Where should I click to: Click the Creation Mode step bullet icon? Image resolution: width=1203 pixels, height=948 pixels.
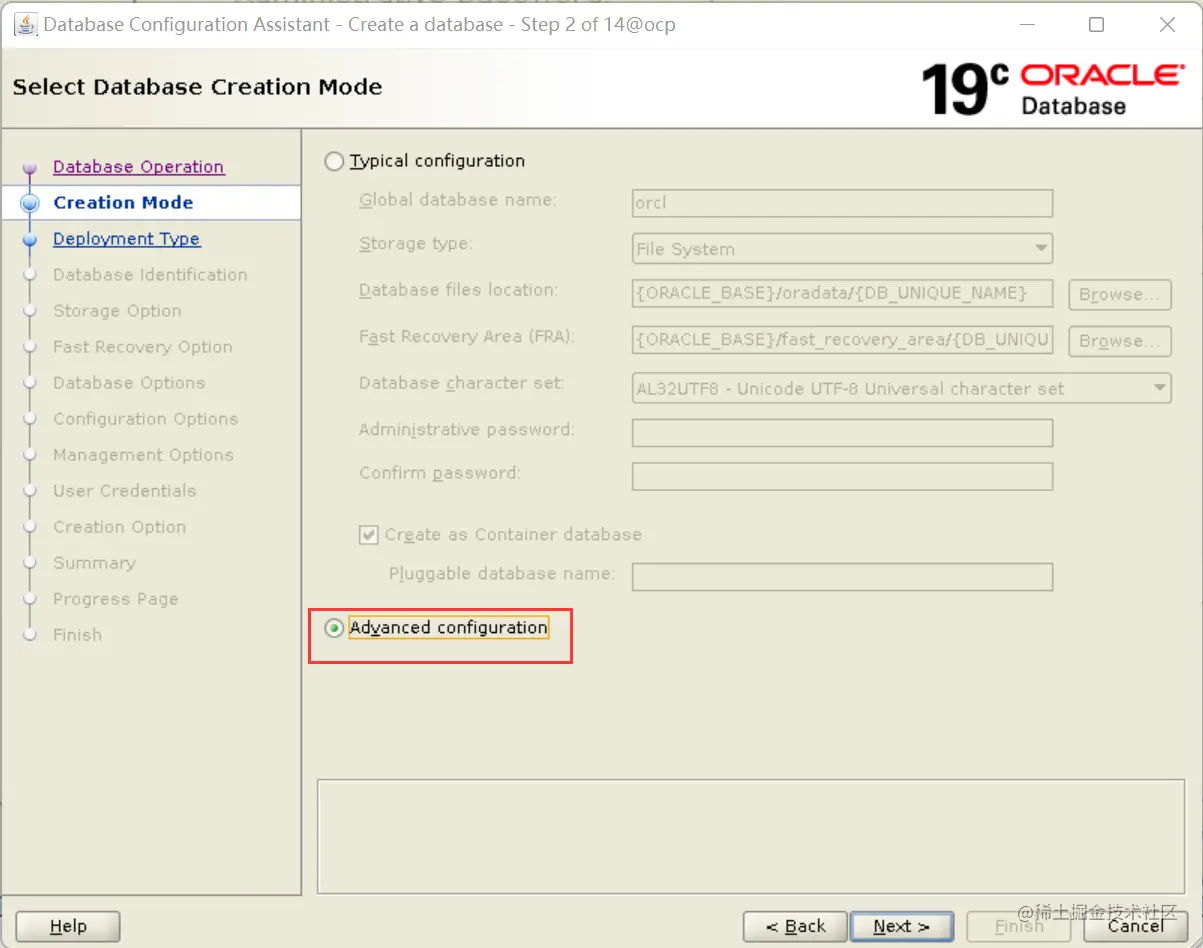point(29,203)
